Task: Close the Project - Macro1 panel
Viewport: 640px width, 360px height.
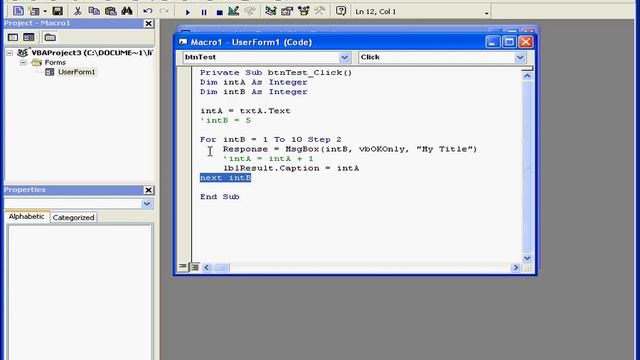Action: click(149, 24)
